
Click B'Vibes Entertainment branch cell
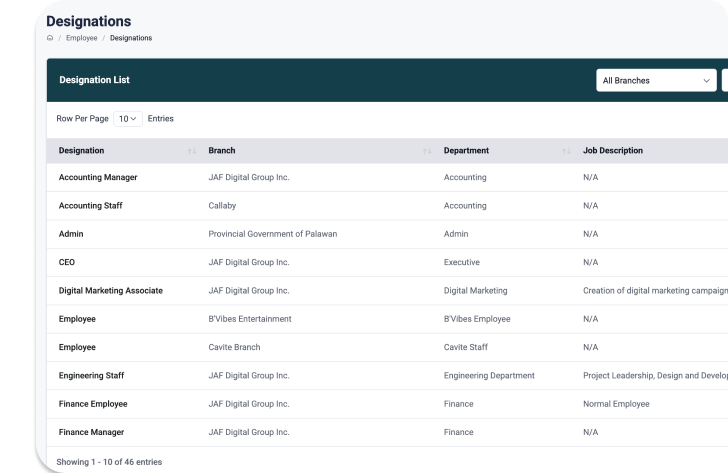[250, 319]
